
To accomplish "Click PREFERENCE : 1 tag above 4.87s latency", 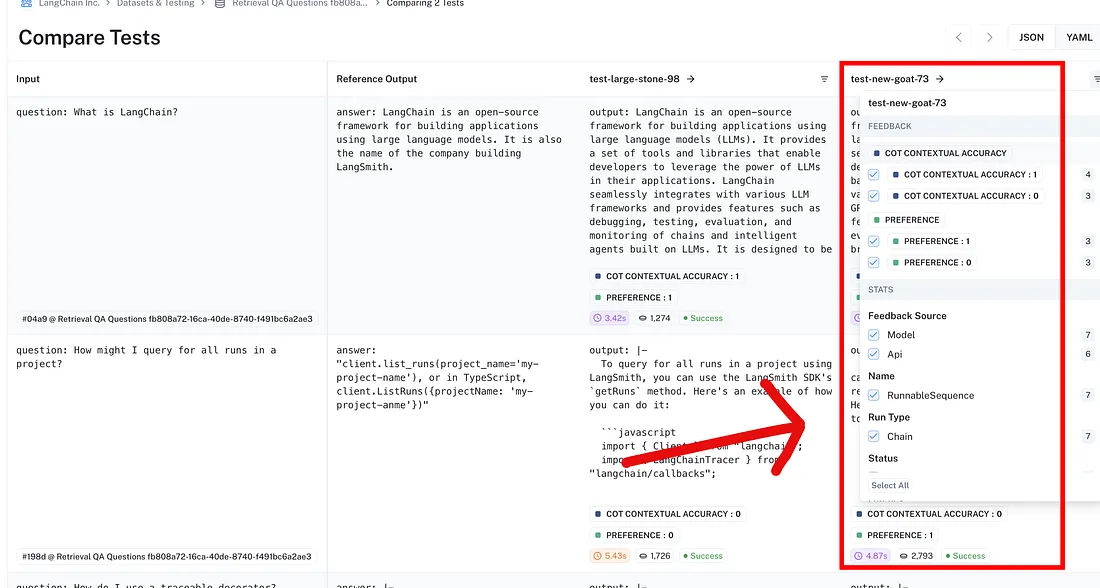I will pyautogui.click(x=894, y=535).
